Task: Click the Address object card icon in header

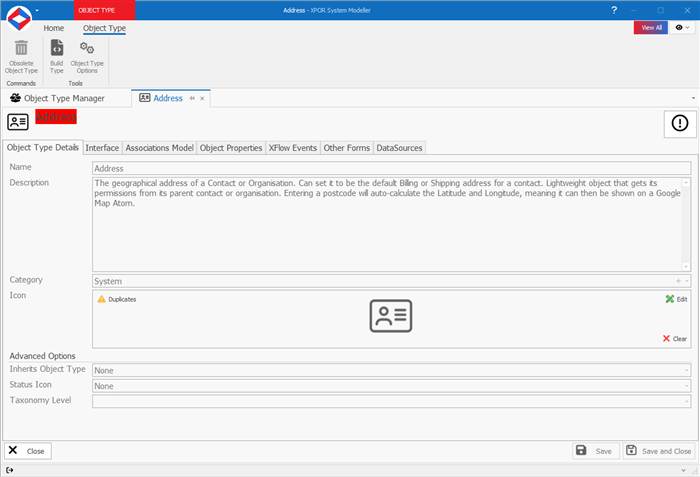Action: (x=18, y=121)
